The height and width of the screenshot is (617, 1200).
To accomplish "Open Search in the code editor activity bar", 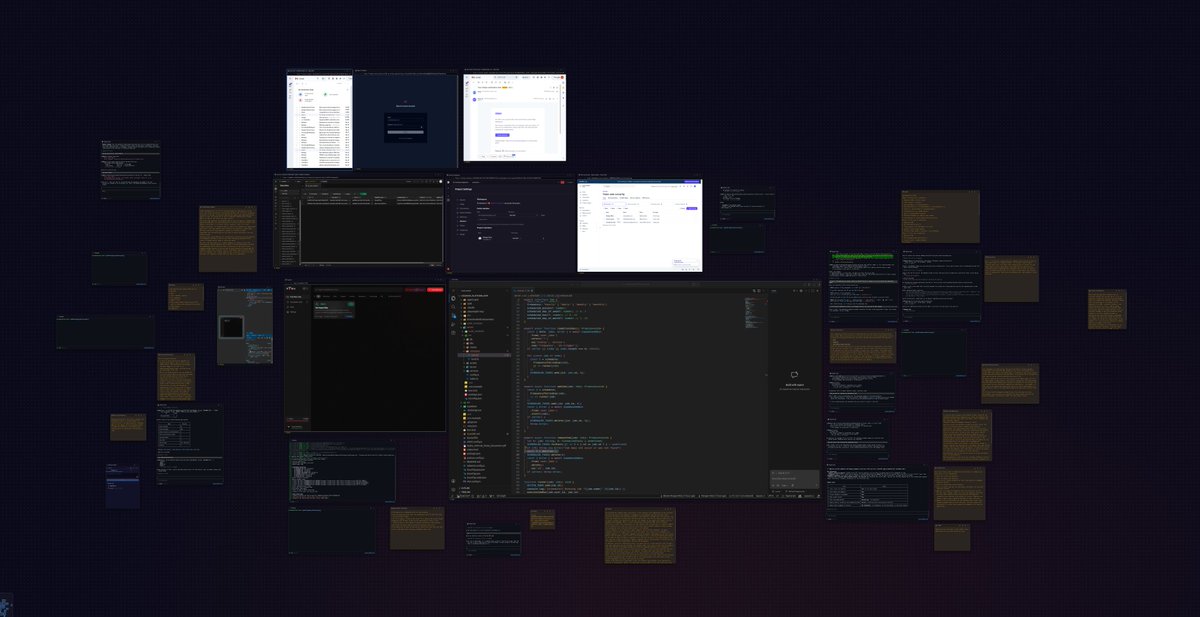I will click(x=453, y=307).
